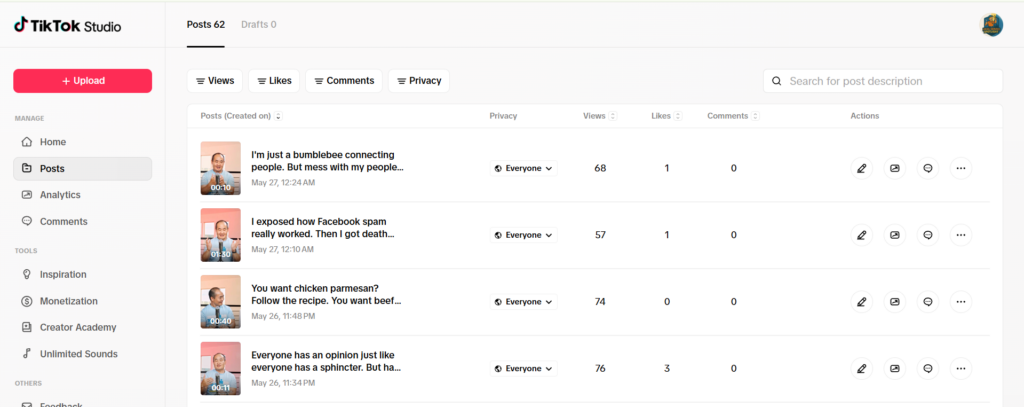Edit the Facebook spam post with the pencil icon
Image resolution: width=1024 pixels, height=407 pixels.
tap(861, 235)
